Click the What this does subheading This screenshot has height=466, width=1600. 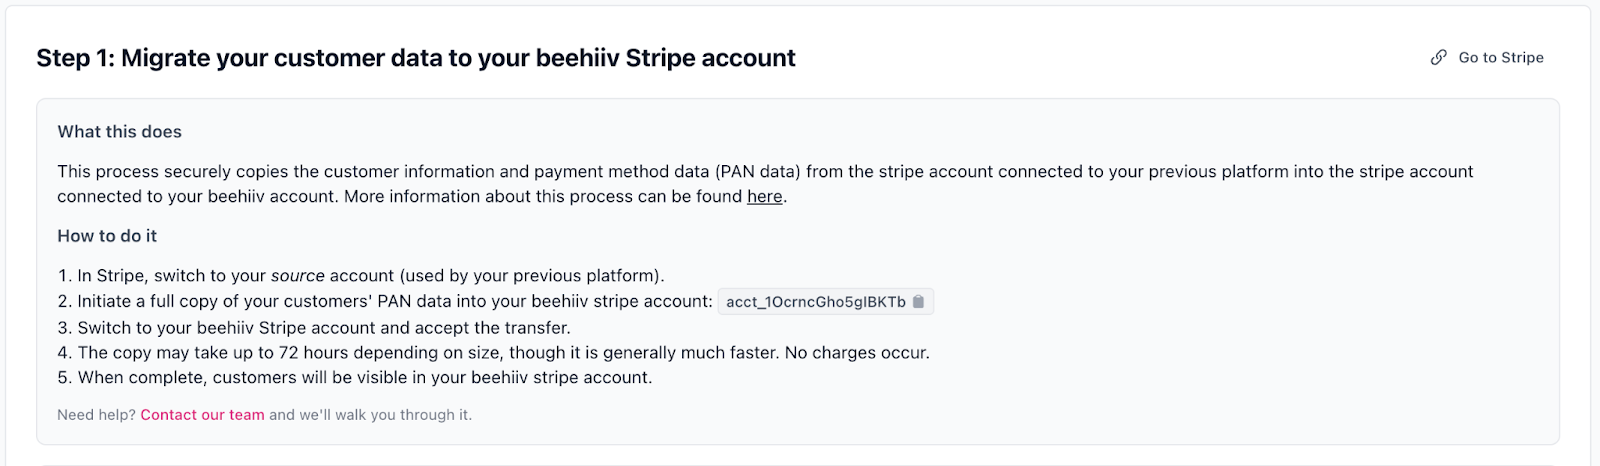point(119,132)
